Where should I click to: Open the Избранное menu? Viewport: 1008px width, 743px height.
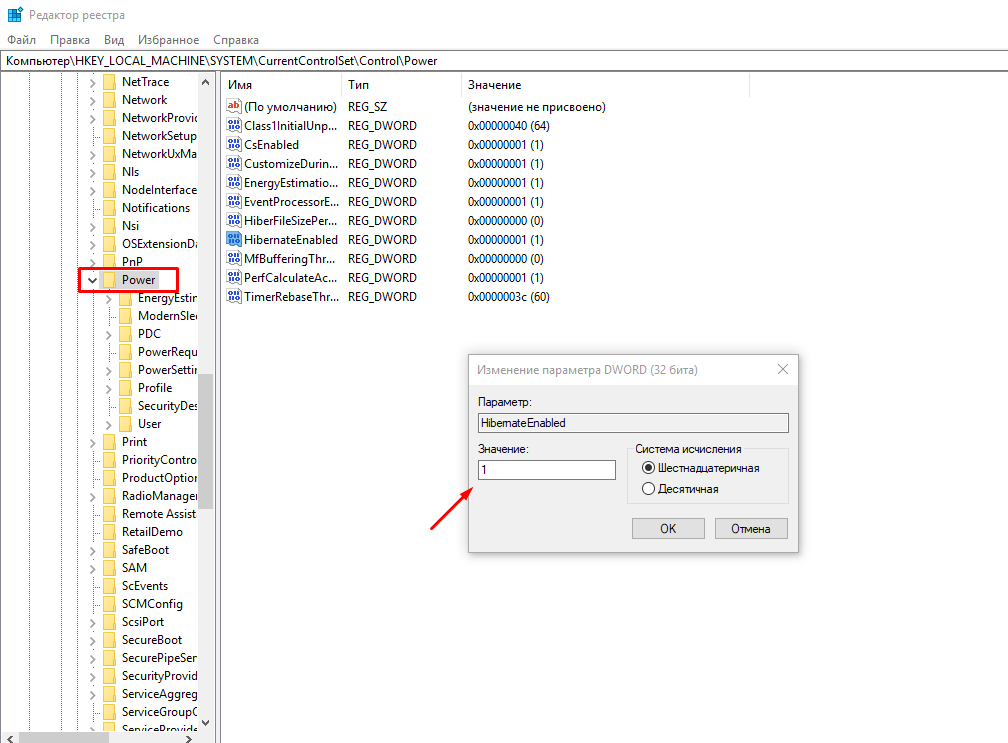(x=168, y=40)
